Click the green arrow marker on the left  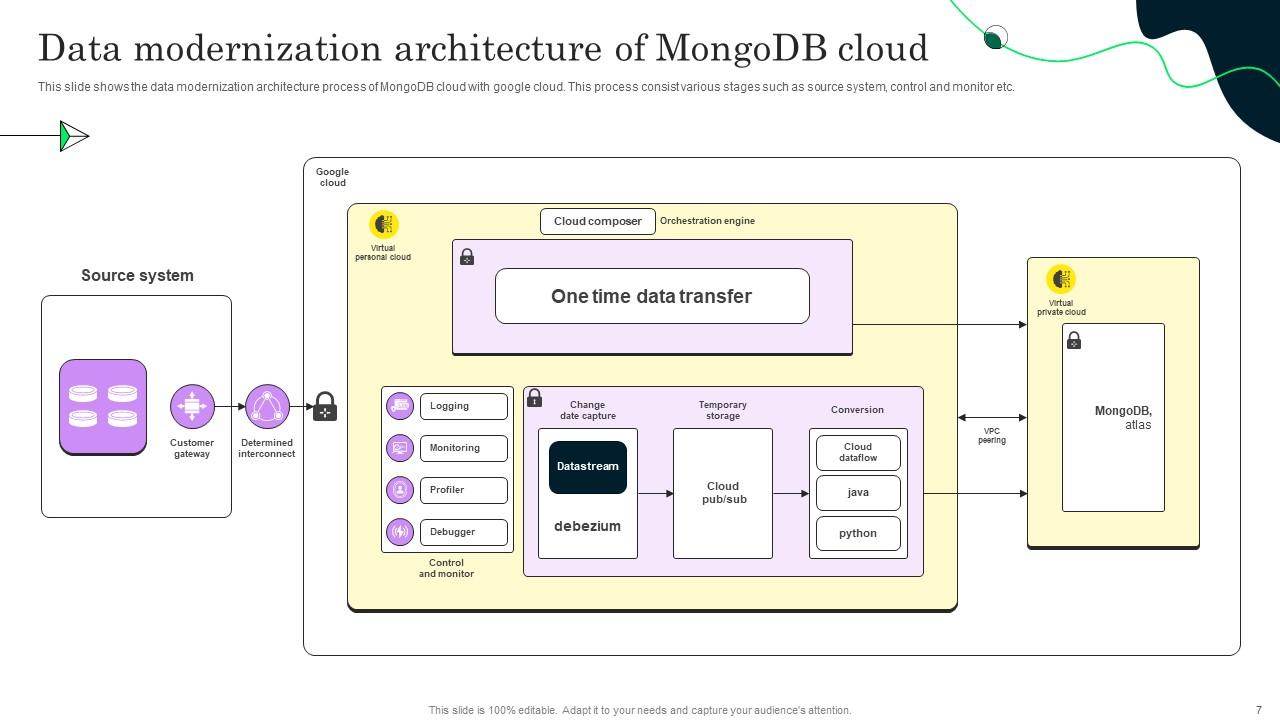[73, 135]
